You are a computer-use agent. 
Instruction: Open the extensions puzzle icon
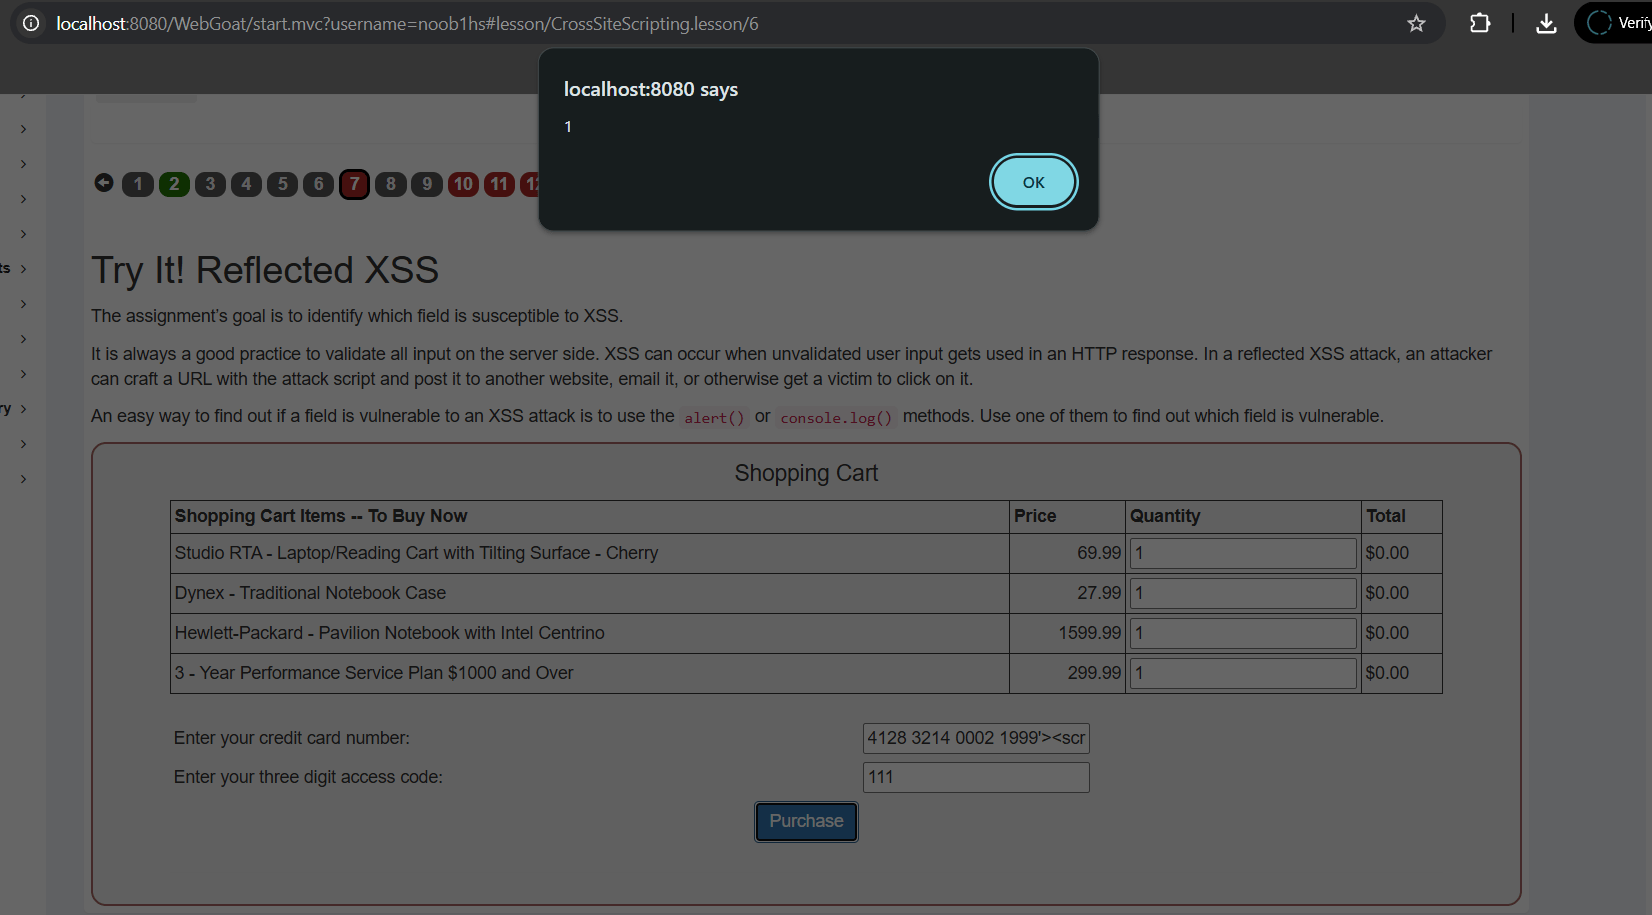point(1480,23)
